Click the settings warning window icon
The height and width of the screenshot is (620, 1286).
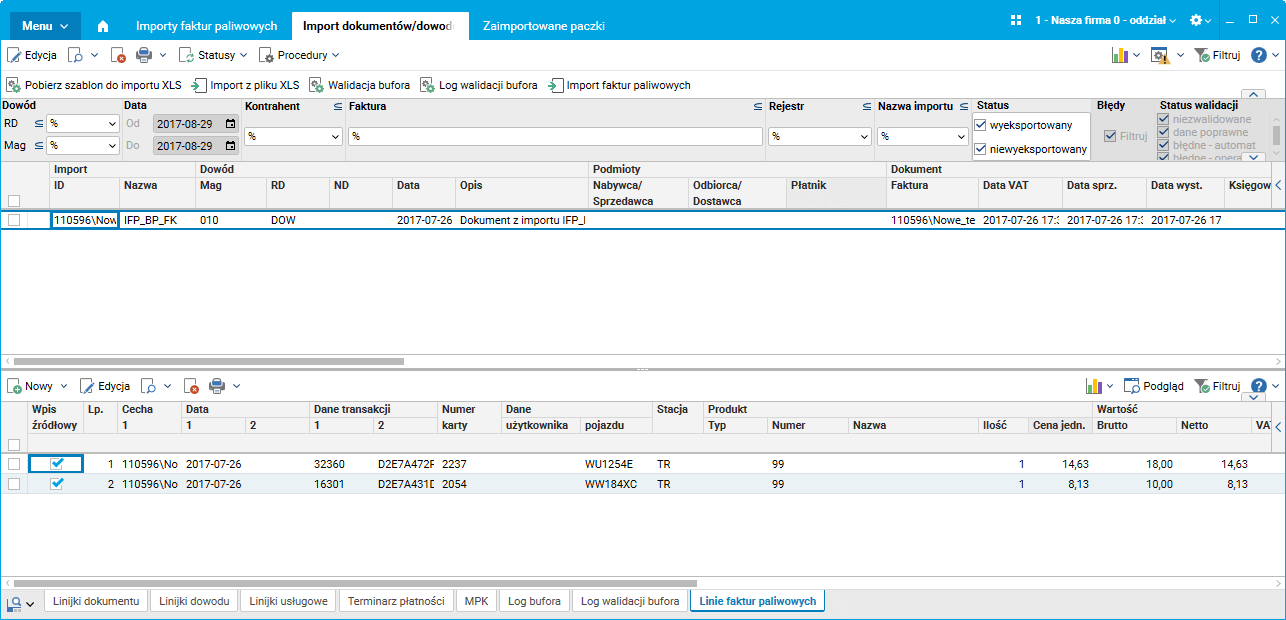[1160, 55]
